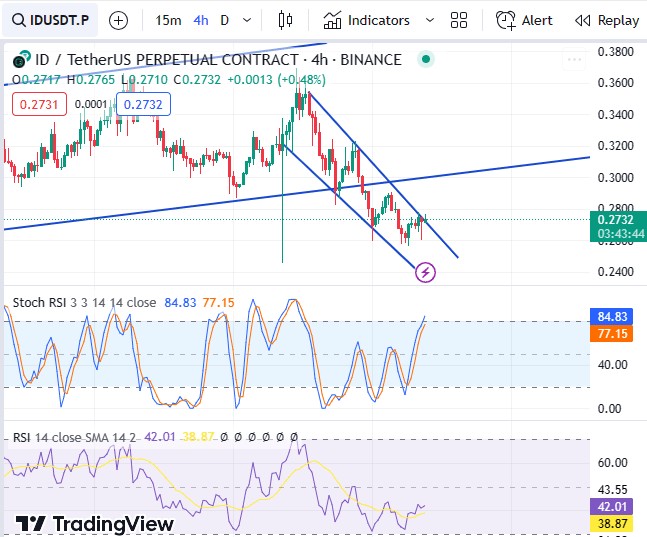Click the current price 0.2732 axis label

(x=621, y=219)
